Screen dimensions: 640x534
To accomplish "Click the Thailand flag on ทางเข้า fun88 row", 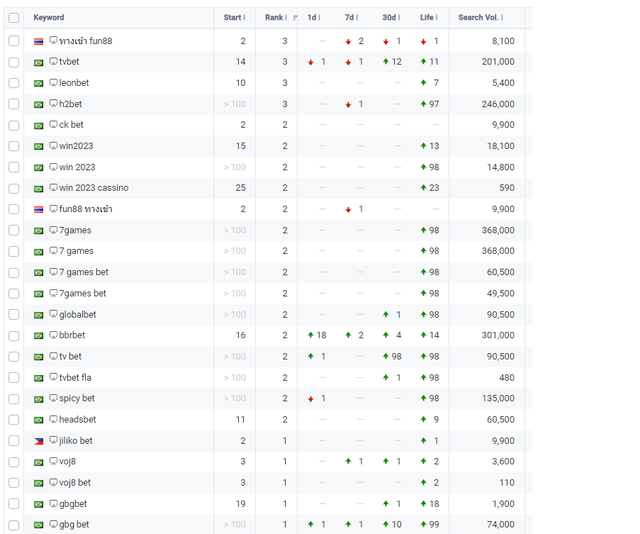I will 38,41.
